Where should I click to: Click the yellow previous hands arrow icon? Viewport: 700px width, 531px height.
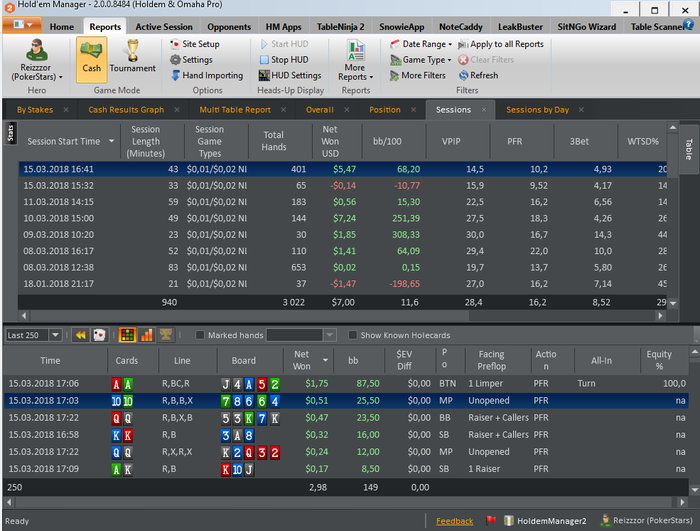(x=80, y=335)
